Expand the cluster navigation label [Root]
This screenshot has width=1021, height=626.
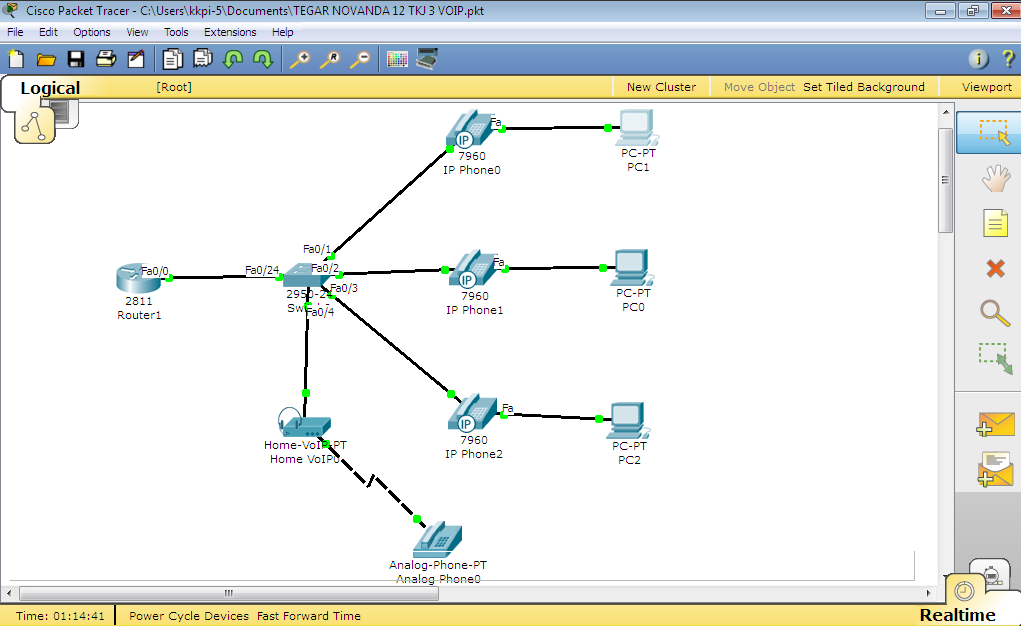coord(174,88)
